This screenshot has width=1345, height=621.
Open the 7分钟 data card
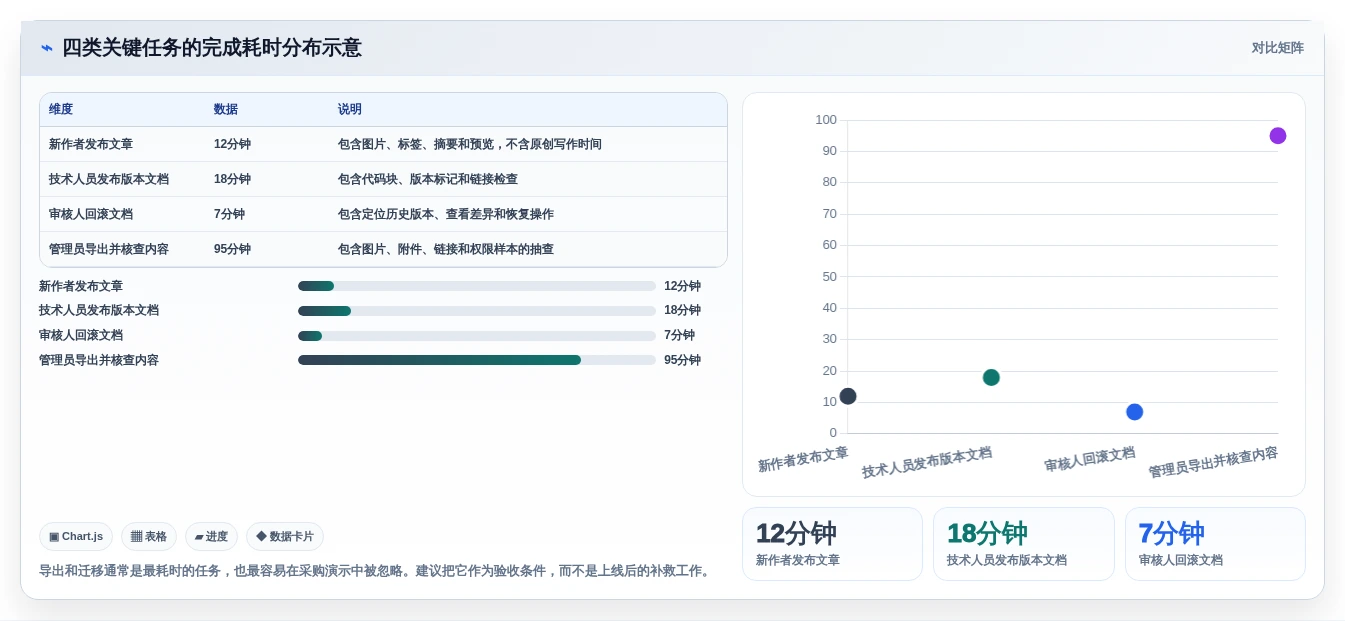click(x=1215, y=544)
